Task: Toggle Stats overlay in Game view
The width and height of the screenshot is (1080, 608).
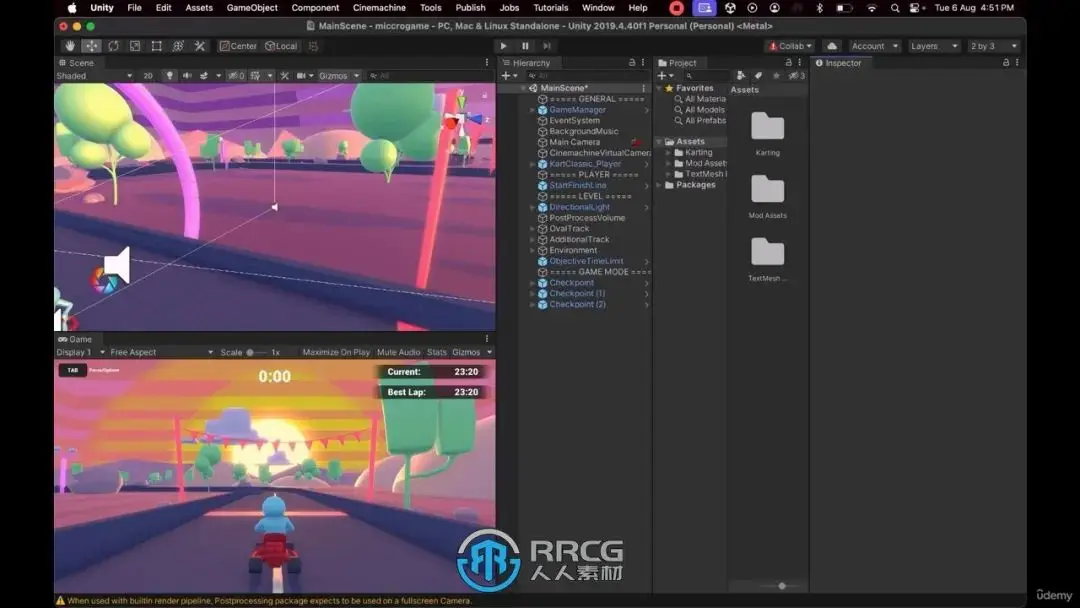Action: click(437, 352)
